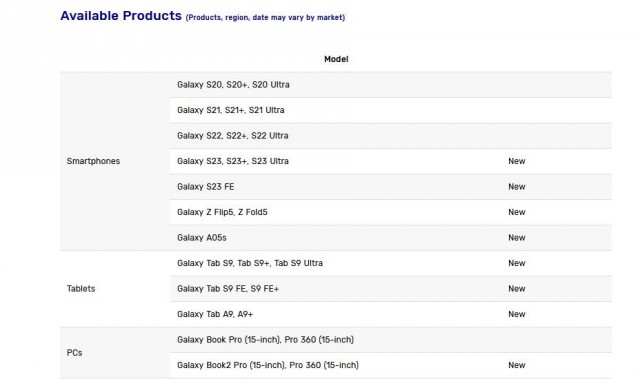Click the Galaxy Tab S9 FE, S9 FE+ entry
640x386 pixels.
click(x=228, y=289)
